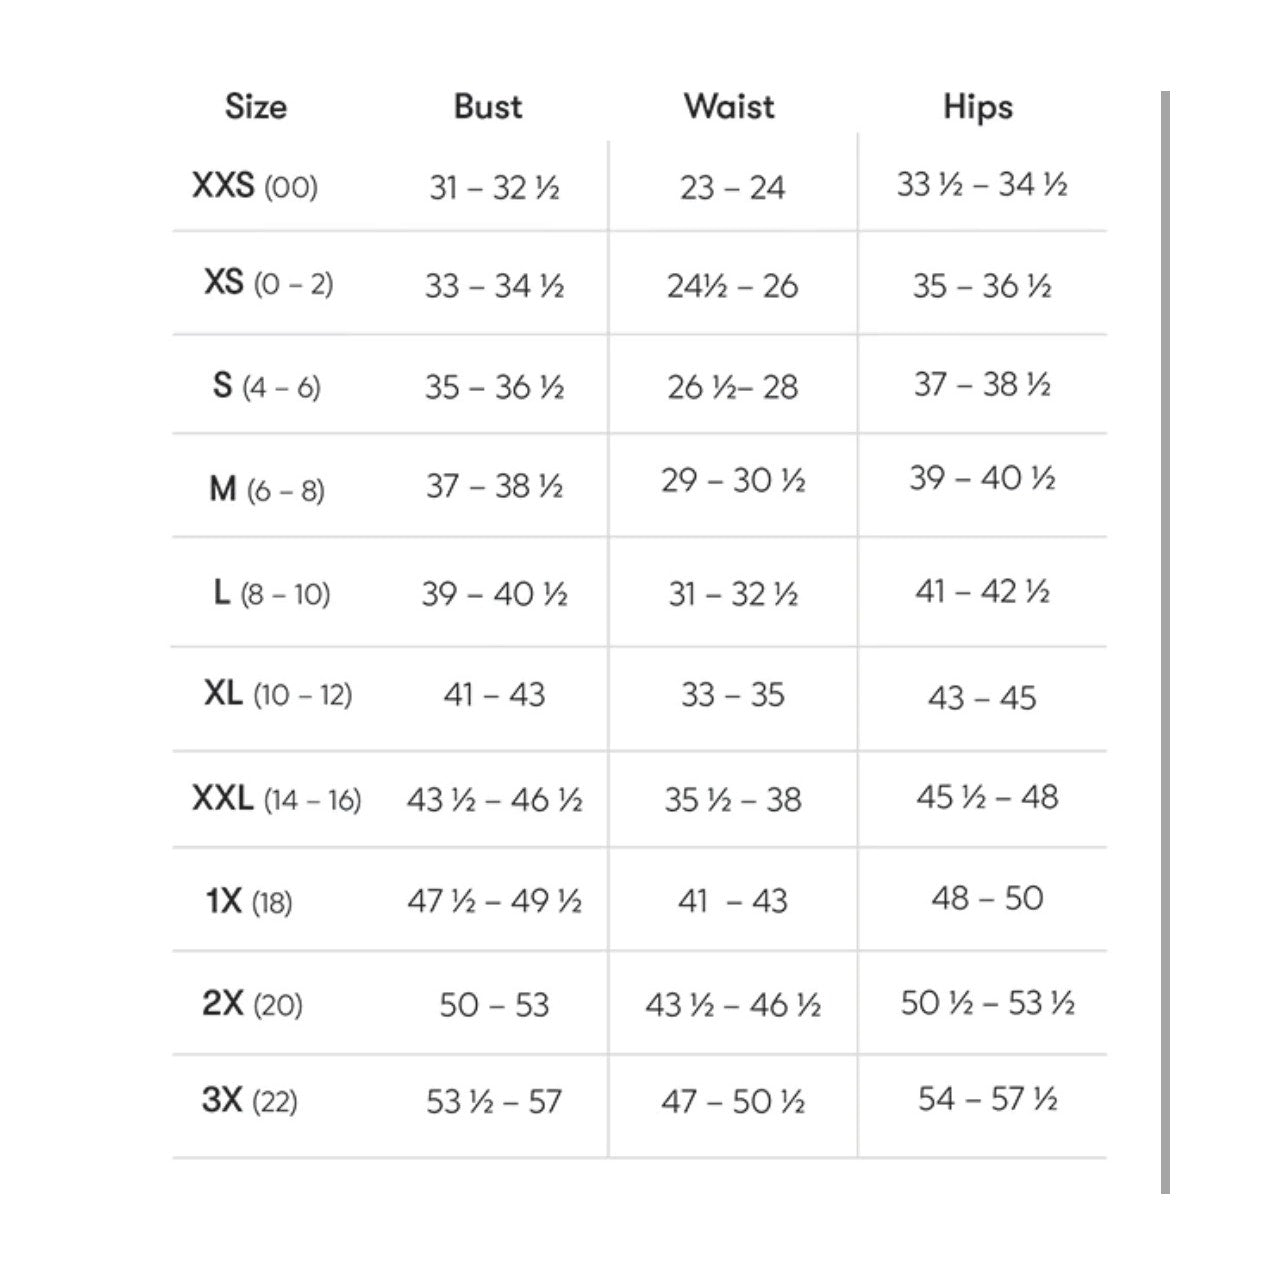The image size is (1284, 1284).
Task: Select the 3X (22) size label
Action: click(250, 1101)
